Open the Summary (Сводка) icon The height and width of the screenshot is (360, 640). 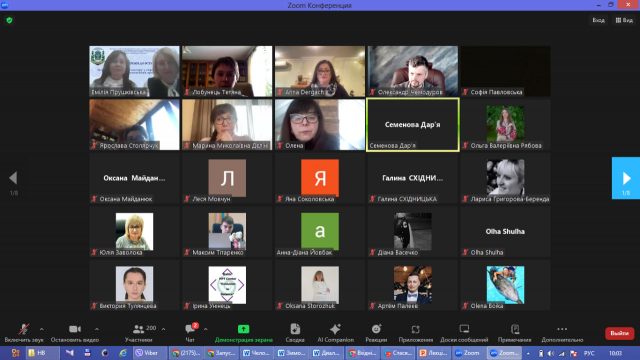pos(295,329)
